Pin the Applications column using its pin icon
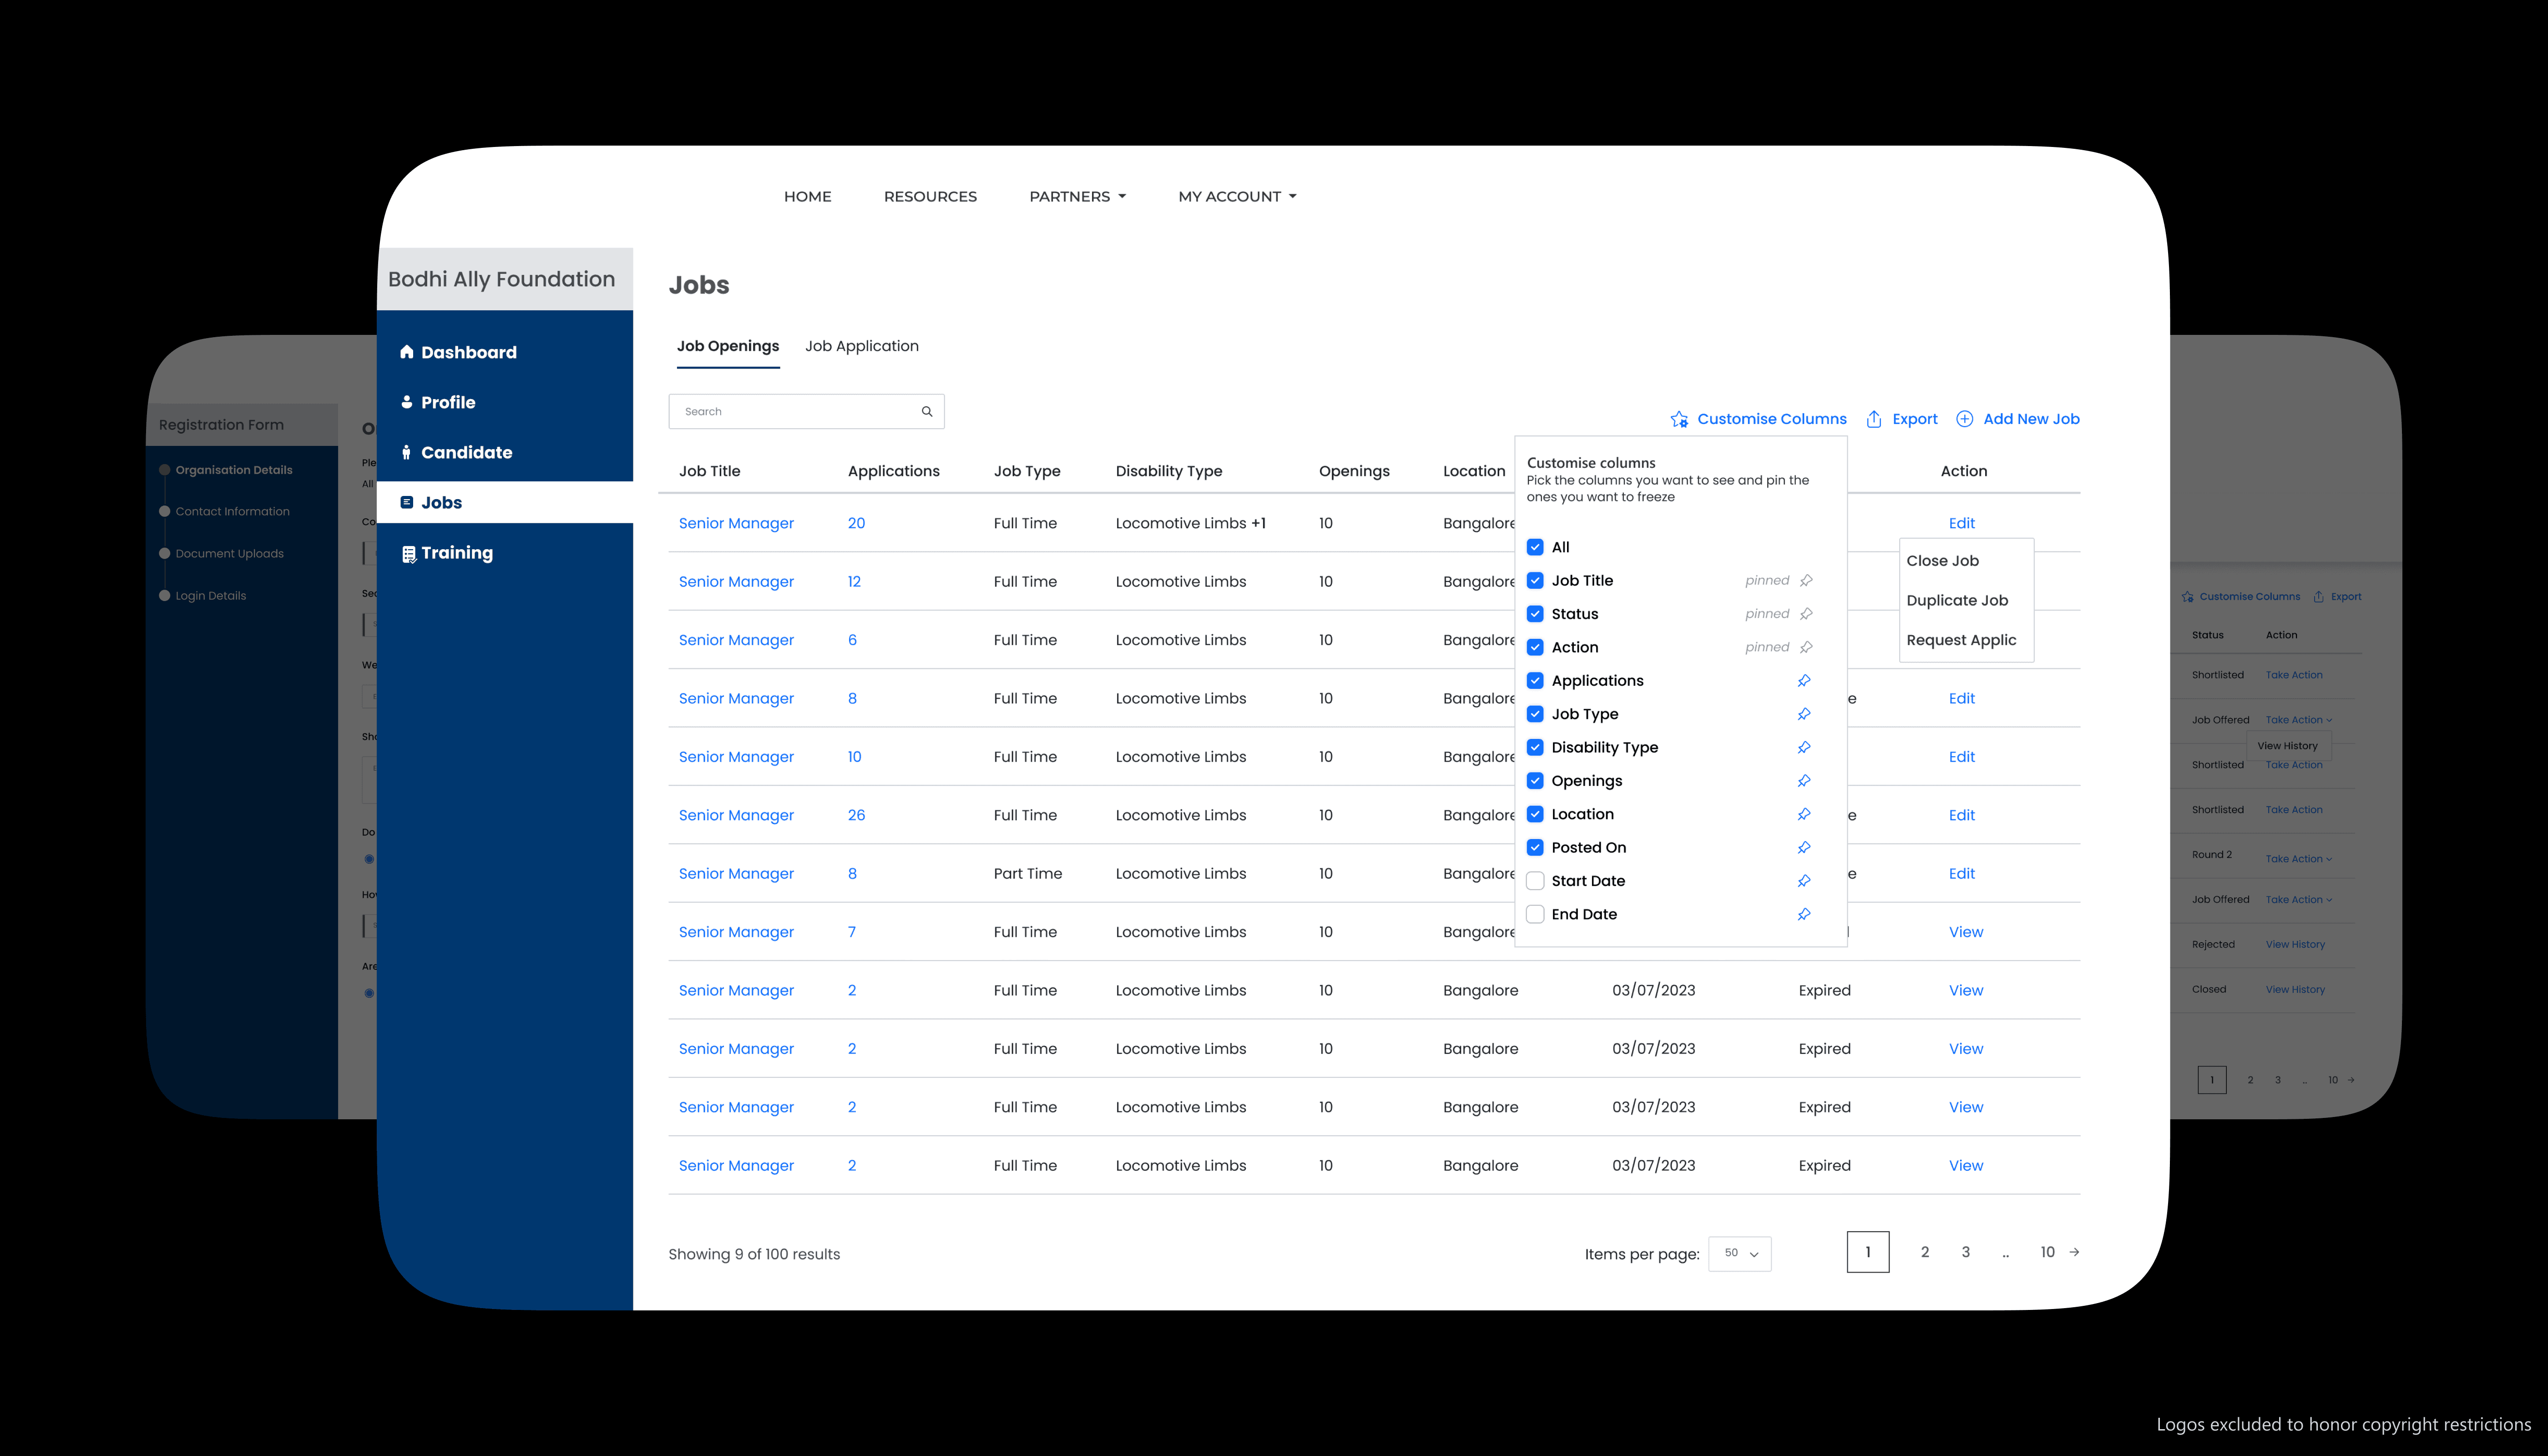The width and height of the screenshot is (2548, 1456). (x=1804, y=681)
